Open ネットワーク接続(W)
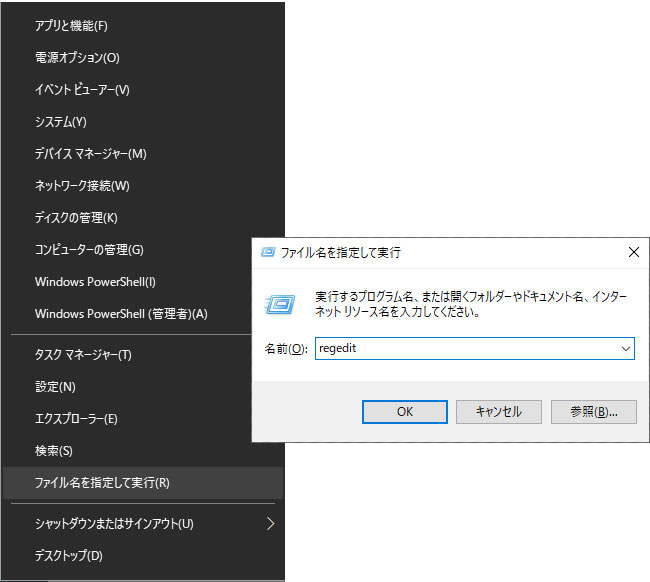The height and width of the screenshot is (582, 650). point(143,186)
